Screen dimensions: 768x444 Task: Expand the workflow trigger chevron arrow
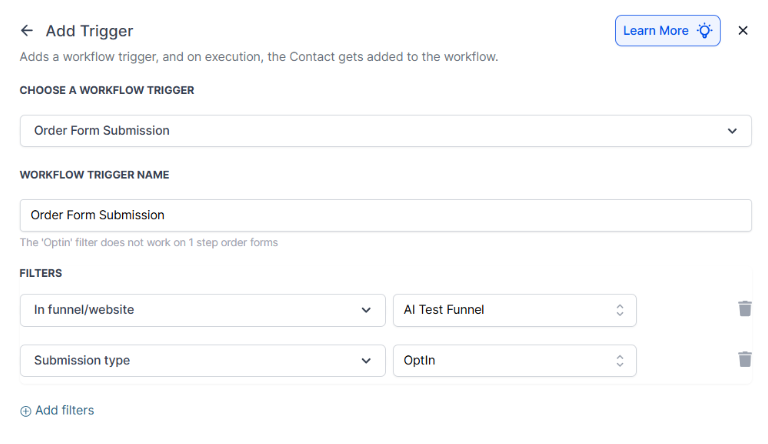click(733, 131)
